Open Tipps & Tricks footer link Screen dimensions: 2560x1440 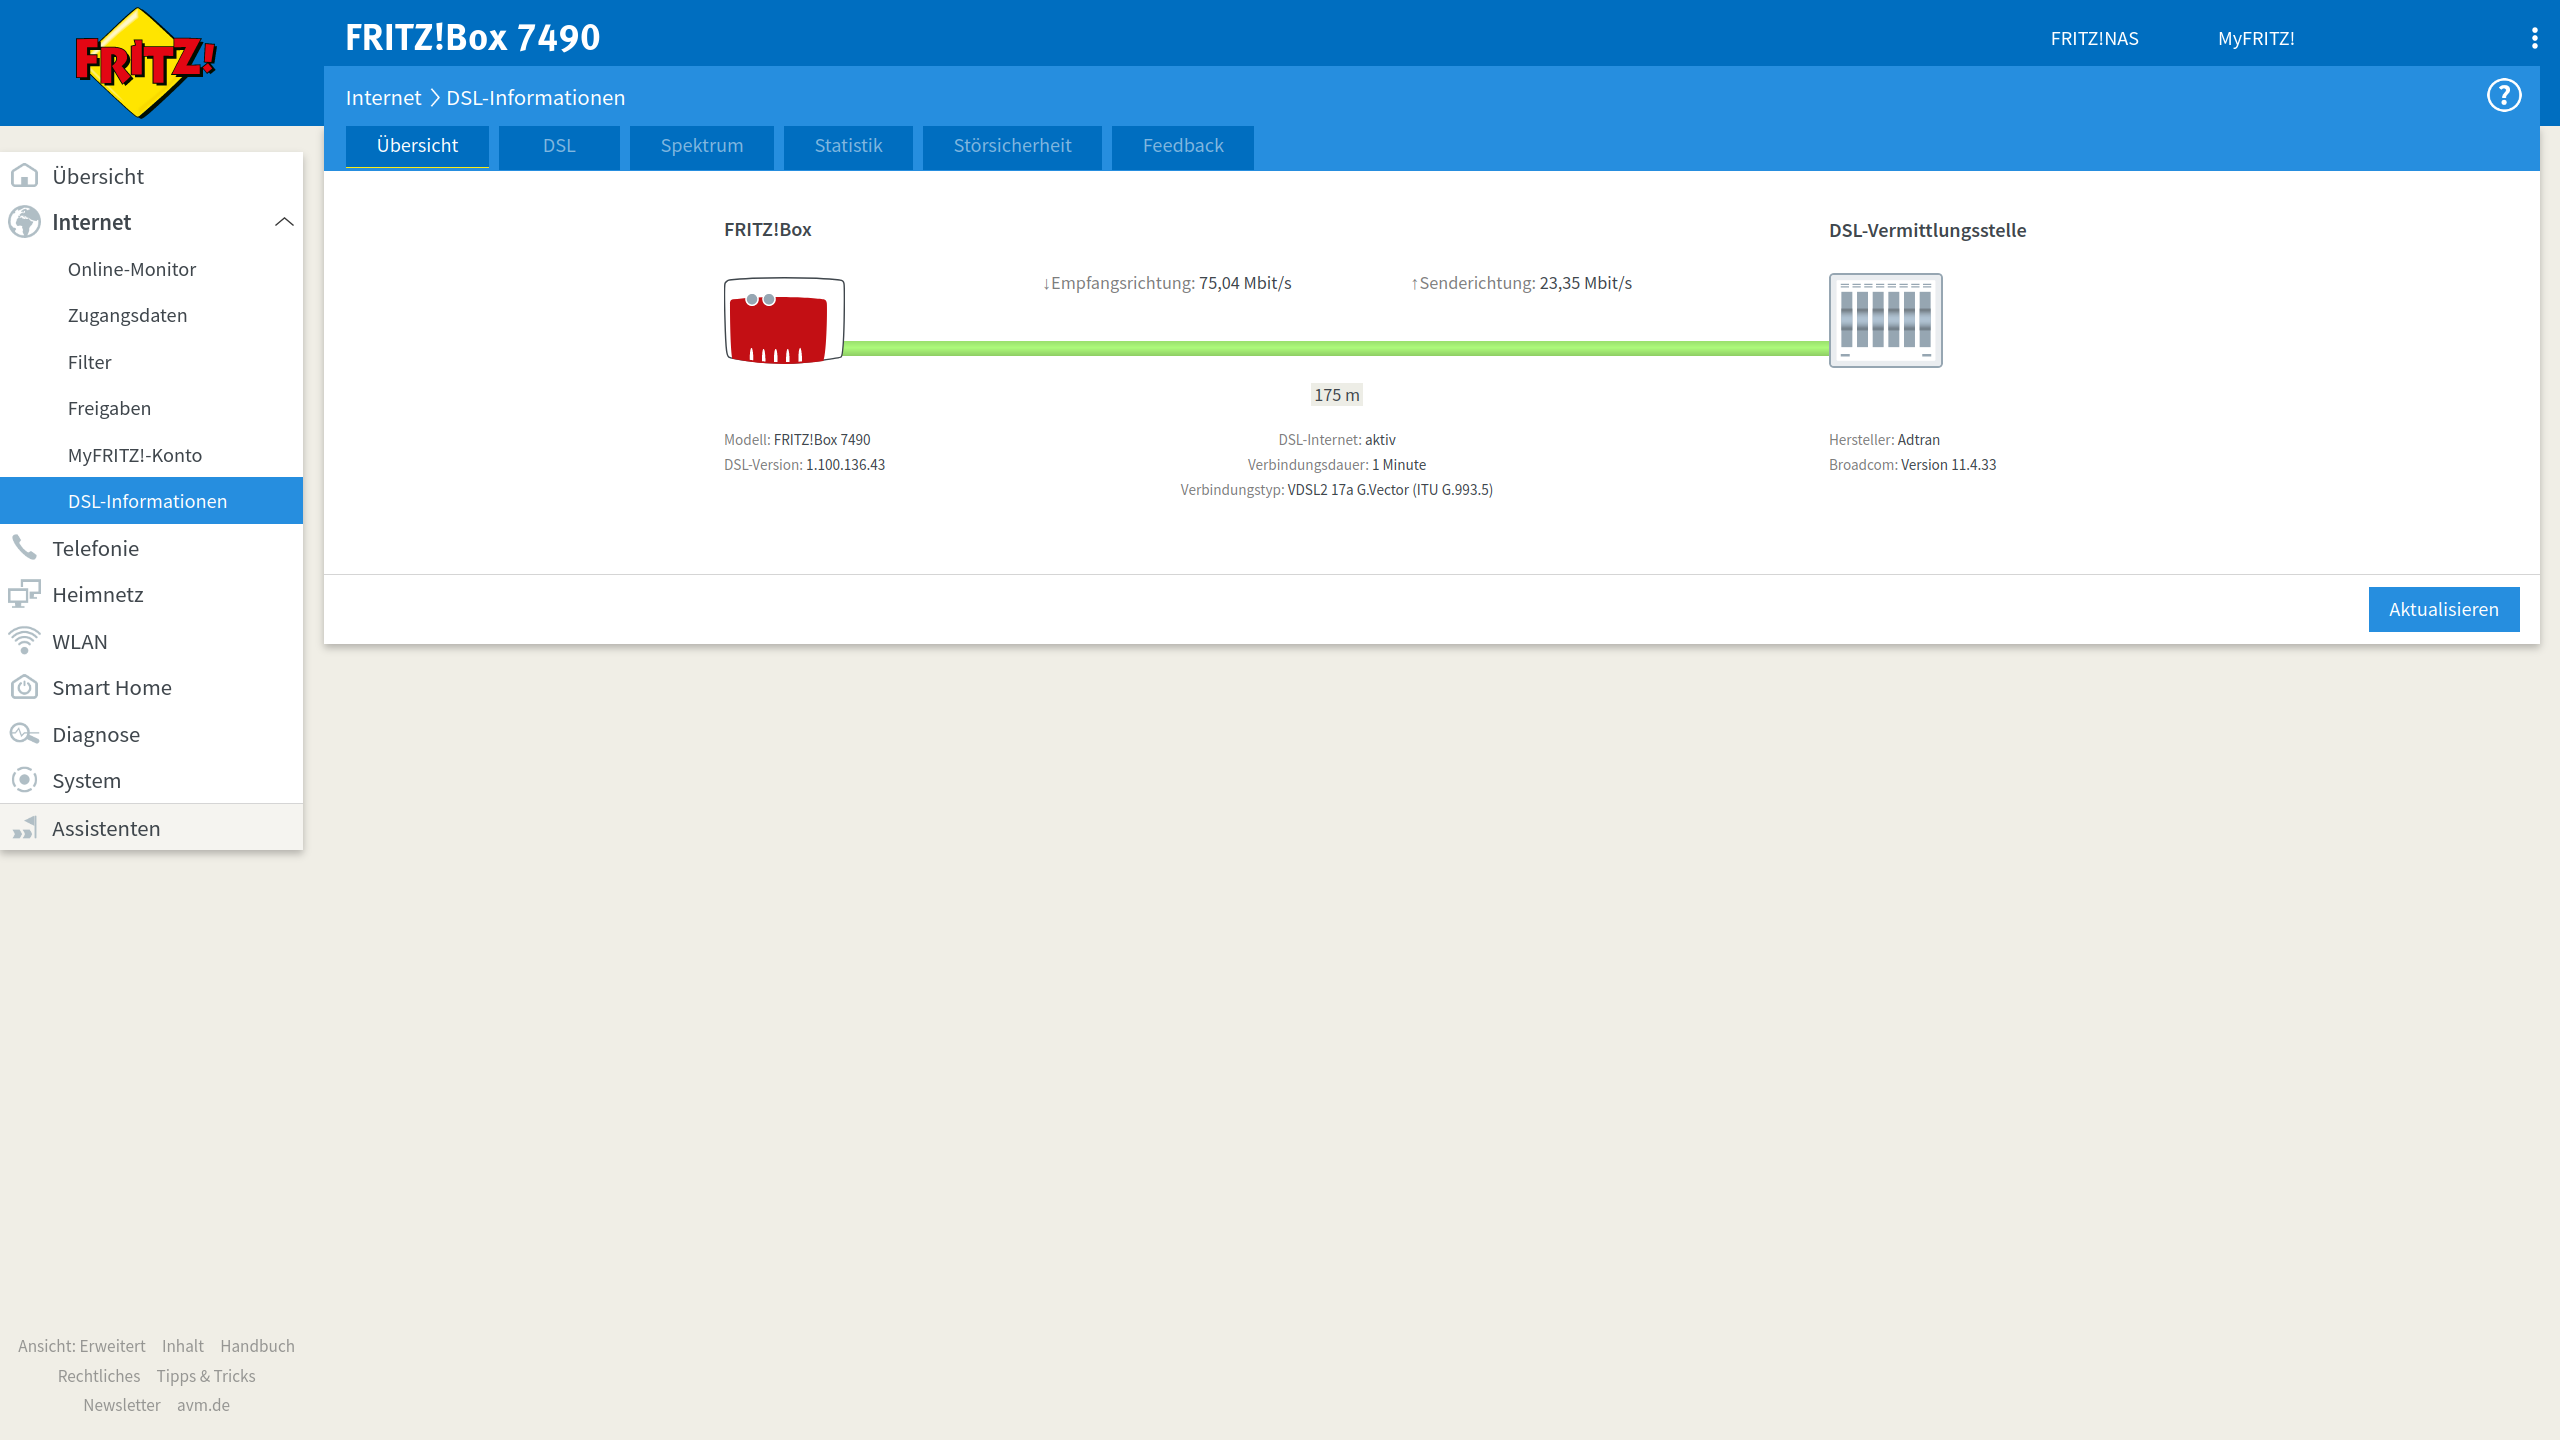206,1376
